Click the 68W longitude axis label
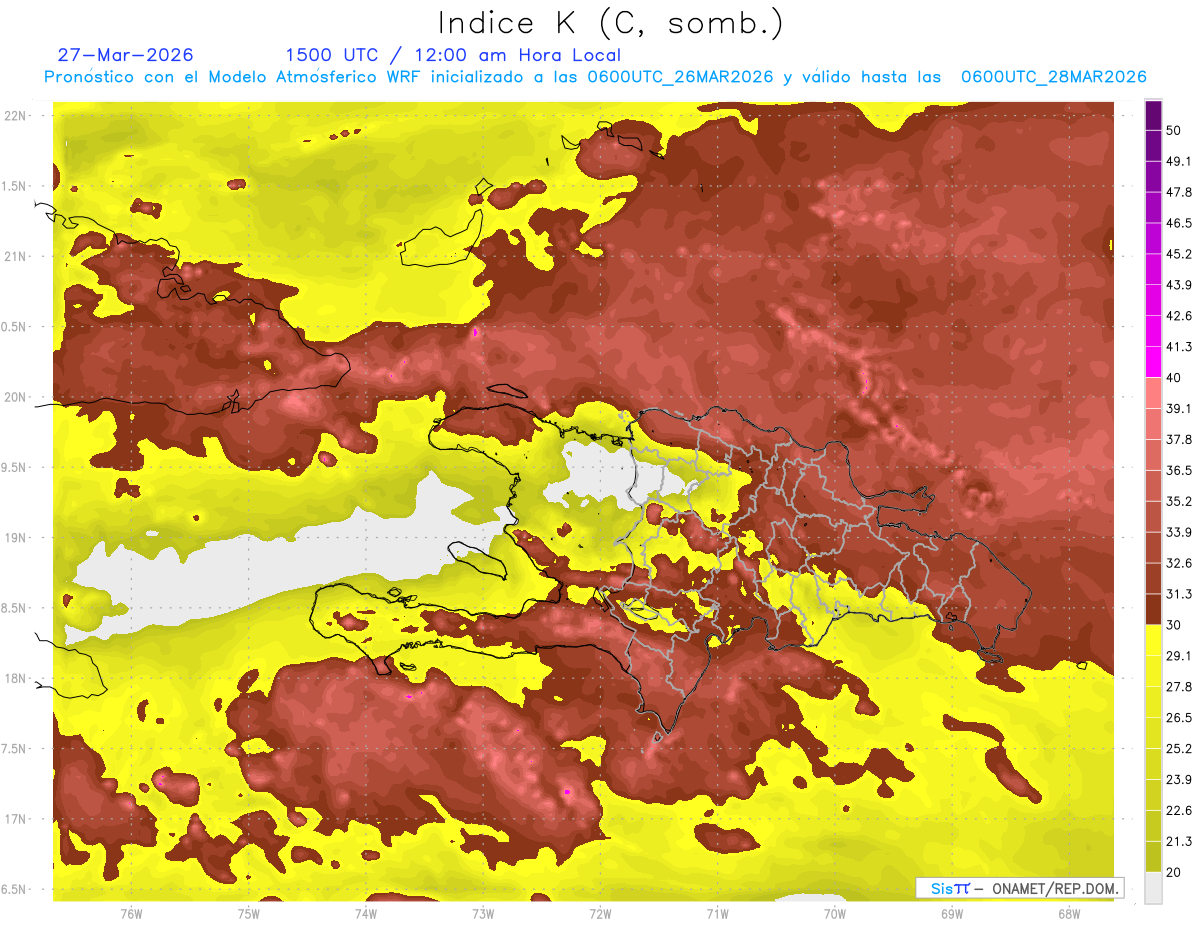This screenshot has width=1200, height=927. [x=1069, y=913]
